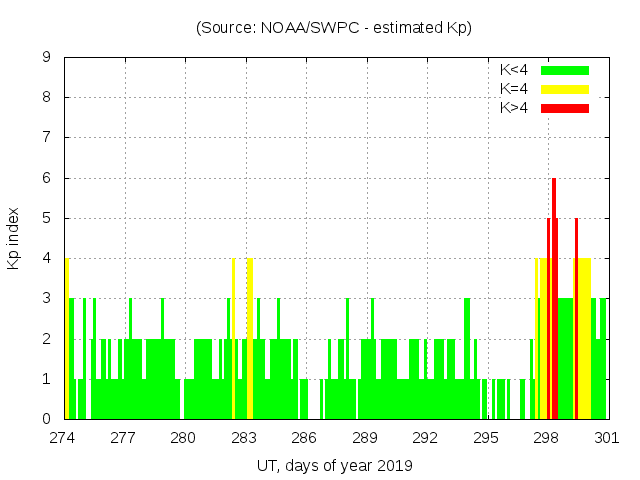Click the red K>4 legend swatch
Image resolution: width=640 pixels, height=480 pixels.
(x=565, y=108)
